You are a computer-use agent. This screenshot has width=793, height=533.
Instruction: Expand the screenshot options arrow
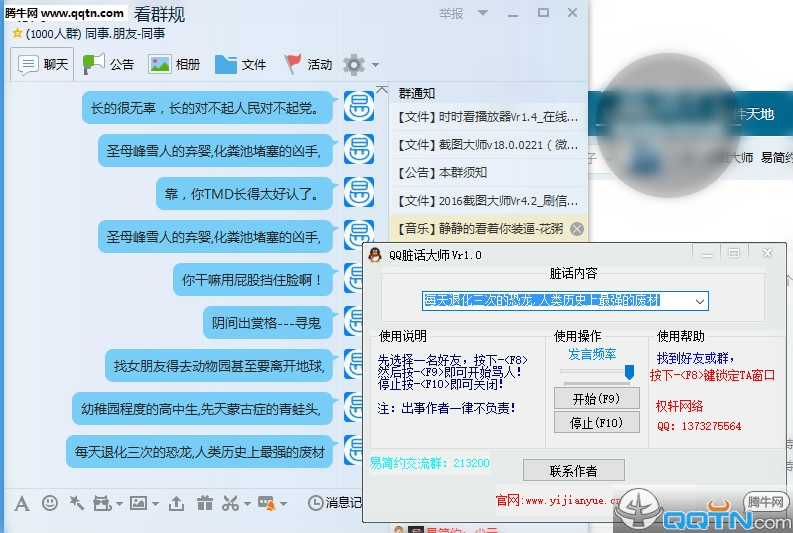click(247, 504)
